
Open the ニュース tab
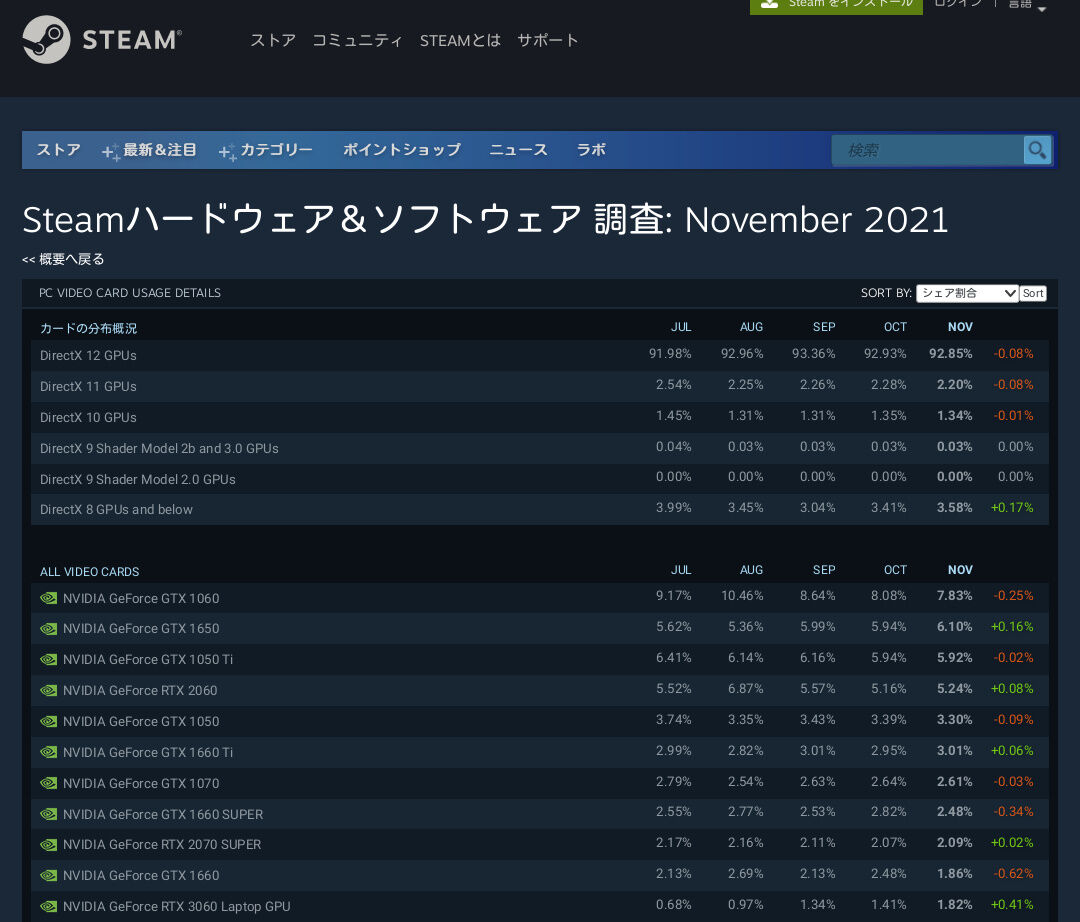(x=518, y=149)
